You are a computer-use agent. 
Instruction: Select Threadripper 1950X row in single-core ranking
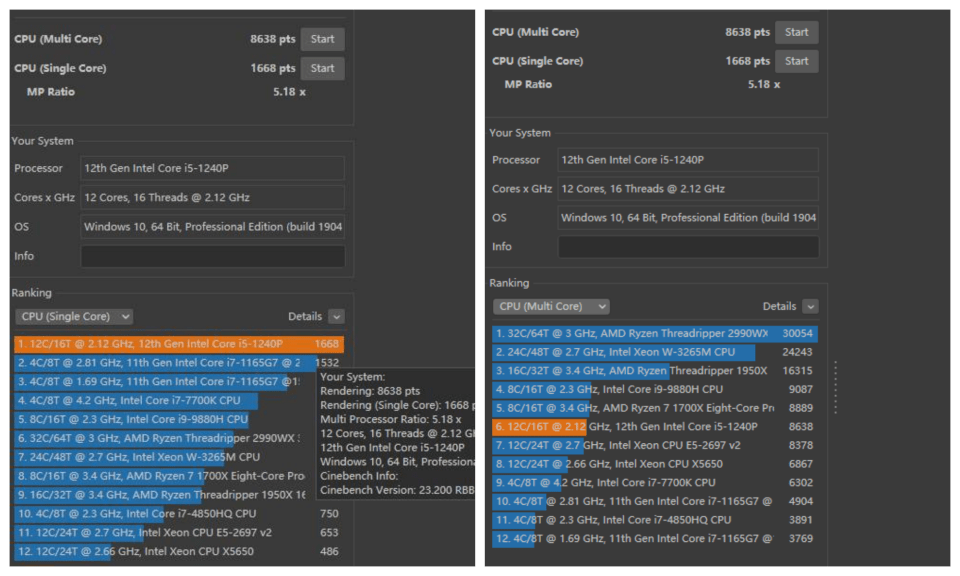pyautogui.click(x=165, y=495)
